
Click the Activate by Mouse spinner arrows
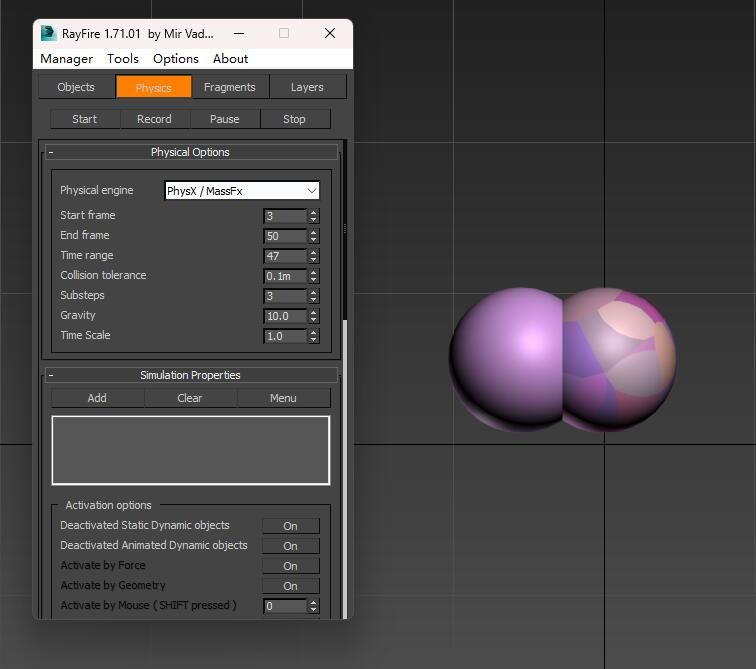pyautogui.click(x=314, y=606)
